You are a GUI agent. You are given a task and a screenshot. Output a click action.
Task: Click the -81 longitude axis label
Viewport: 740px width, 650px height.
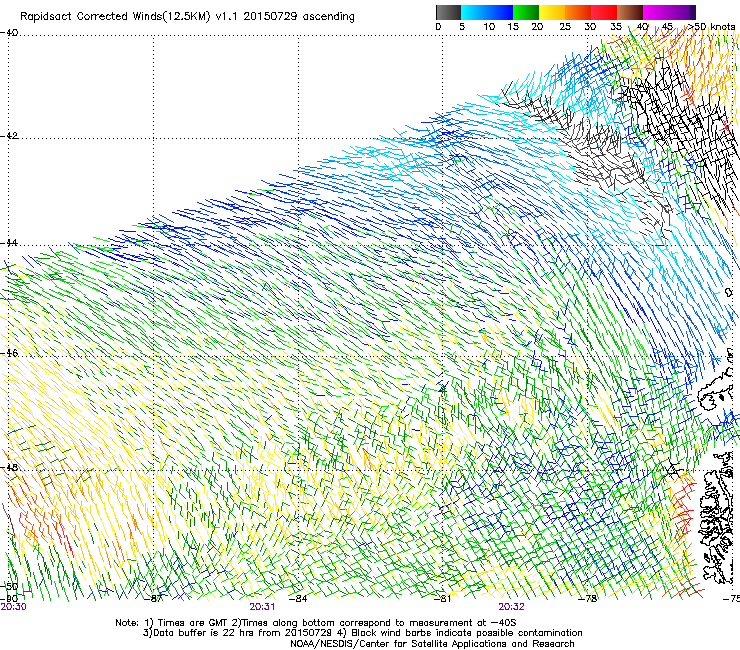pos(443,599)
